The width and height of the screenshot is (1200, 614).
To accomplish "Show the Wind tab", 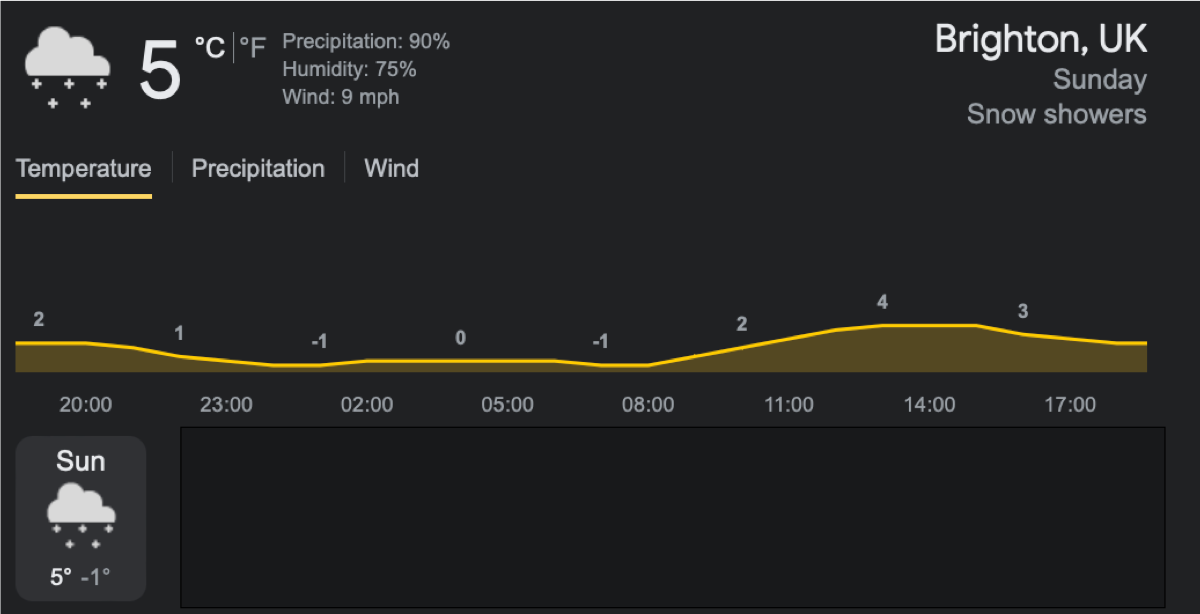I will (x=391, y=168).
